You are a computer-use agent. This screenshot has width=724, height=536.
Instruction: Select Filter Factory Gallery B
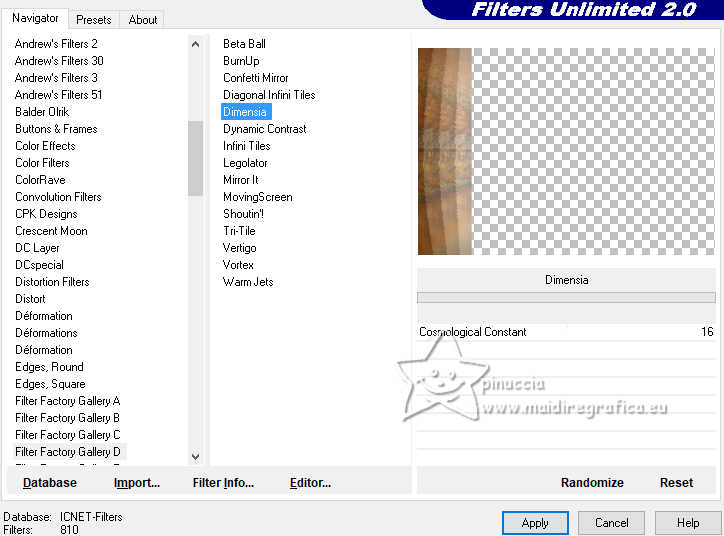tap(67, 418)
